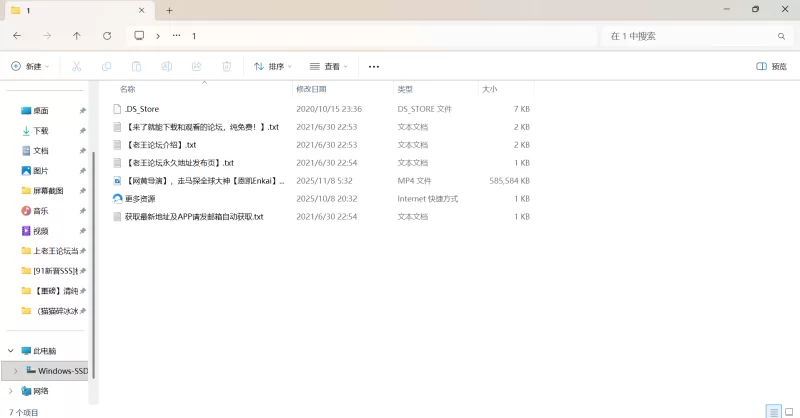Open the 排序 (Sort) dropdown
Screen dimensions: 800x418
point(273,66)
